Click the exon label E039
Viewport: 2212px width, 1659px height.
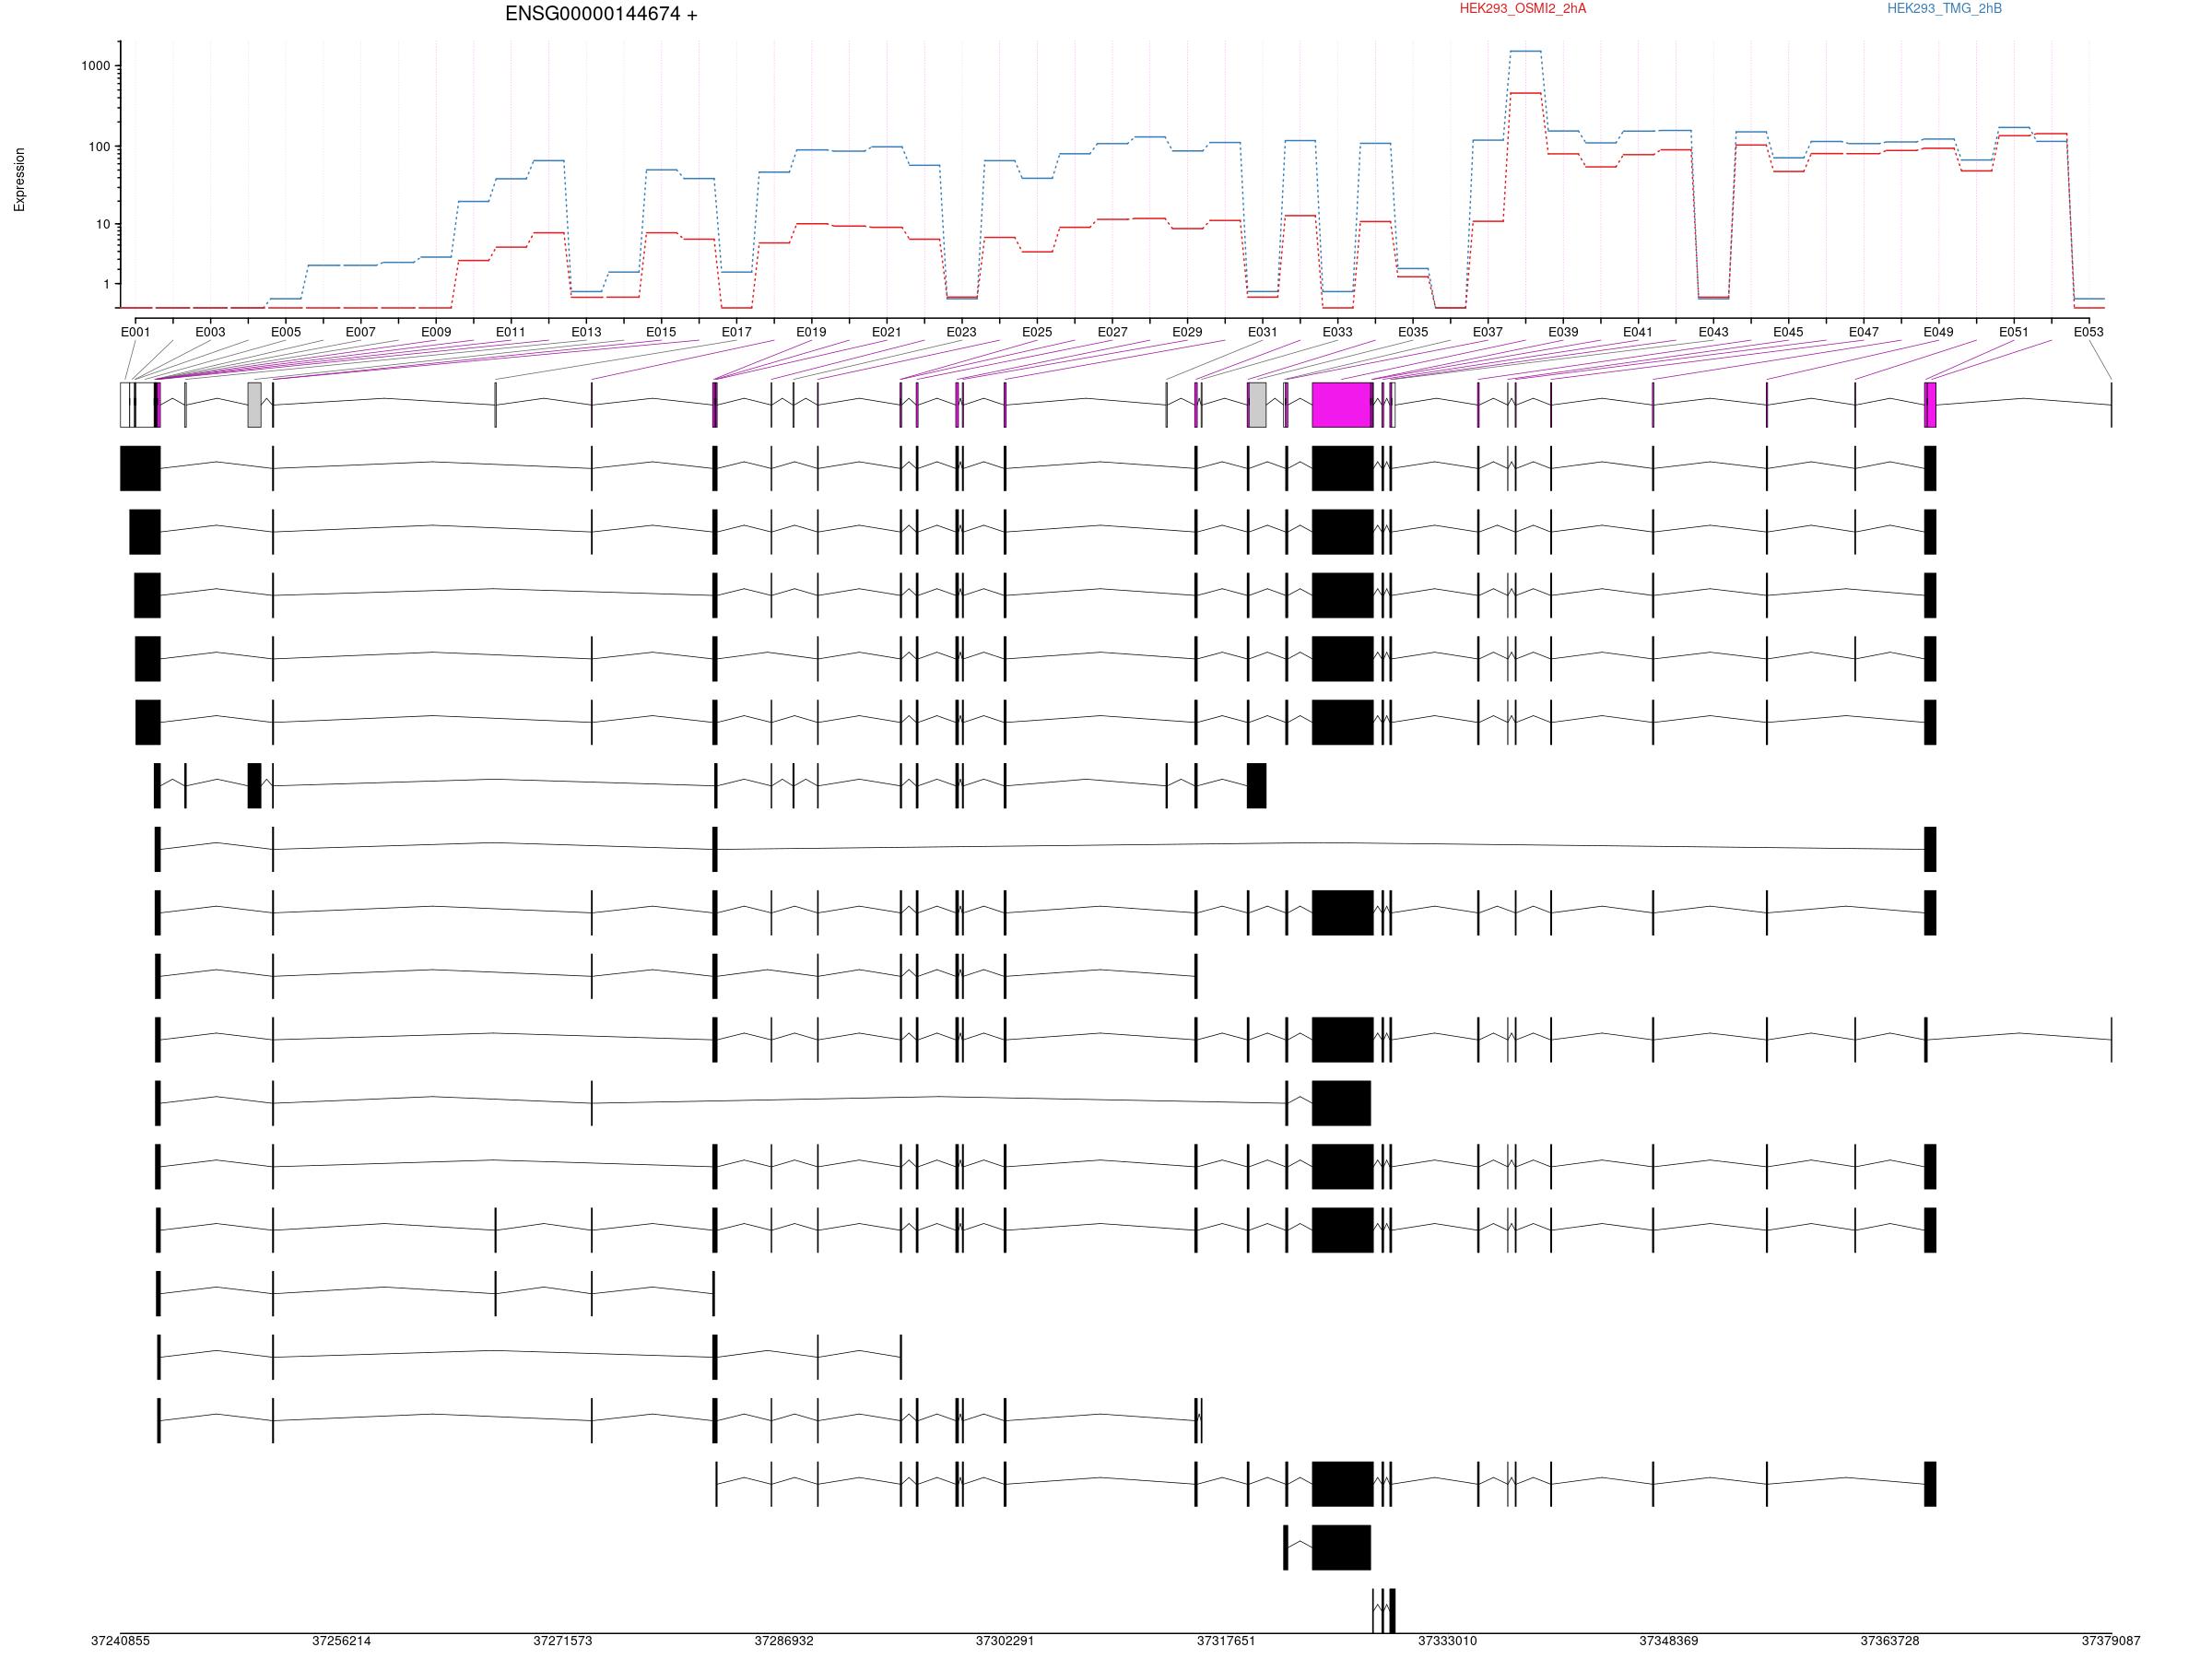1564,332
